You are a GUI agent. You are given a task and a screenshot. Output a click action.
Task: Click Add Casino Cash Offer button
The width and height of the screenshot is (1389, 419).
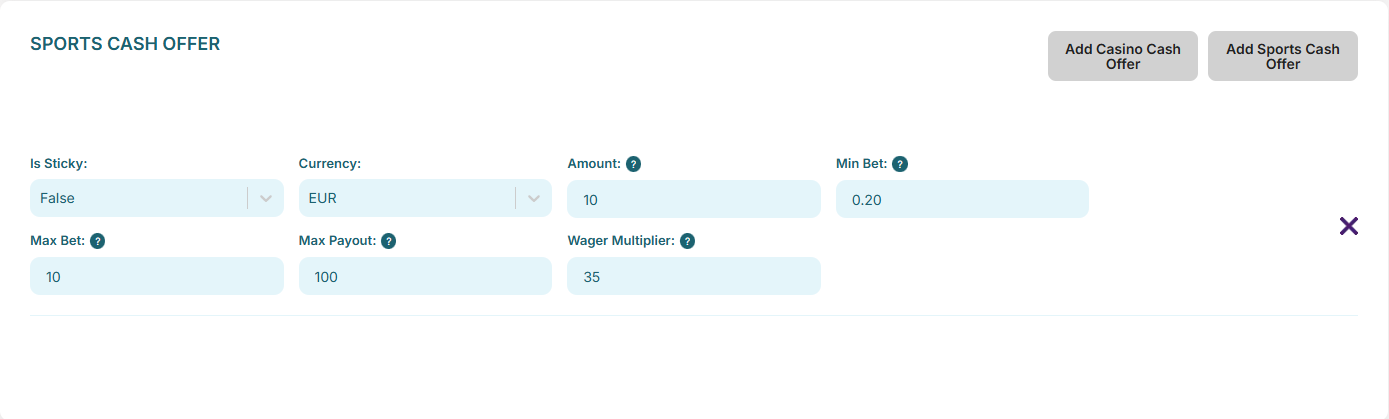1122,56
